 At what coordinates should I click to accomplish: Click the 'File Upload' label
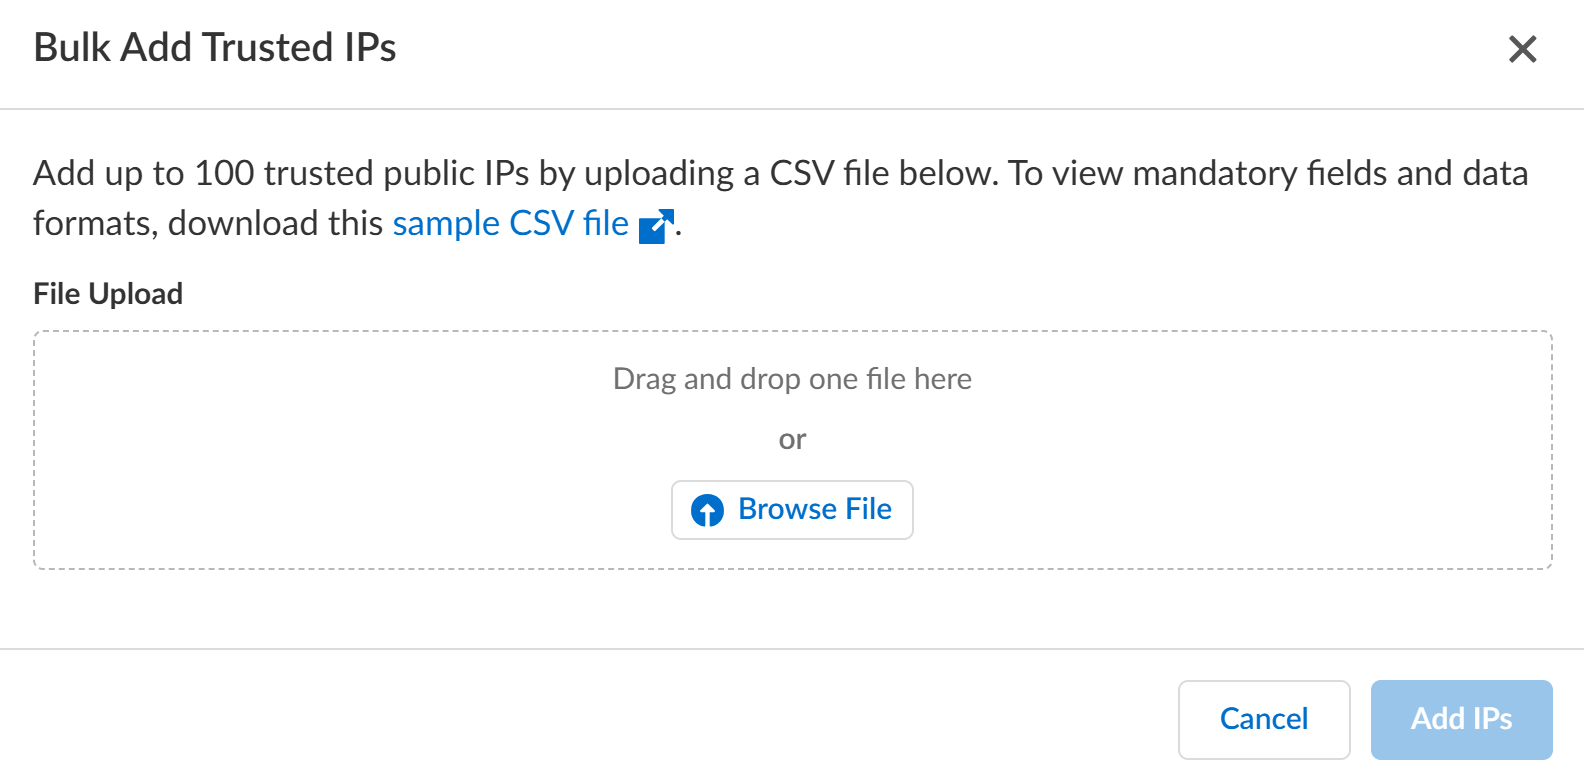tap(108, 294)
